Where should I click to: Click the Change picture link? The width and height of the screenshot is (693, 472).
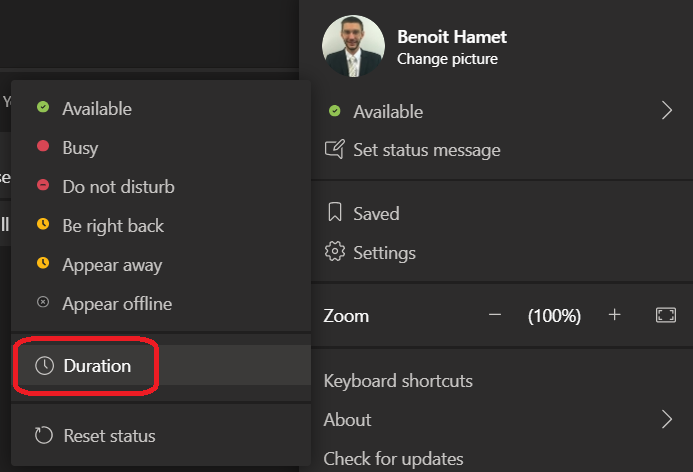[447, 59]
